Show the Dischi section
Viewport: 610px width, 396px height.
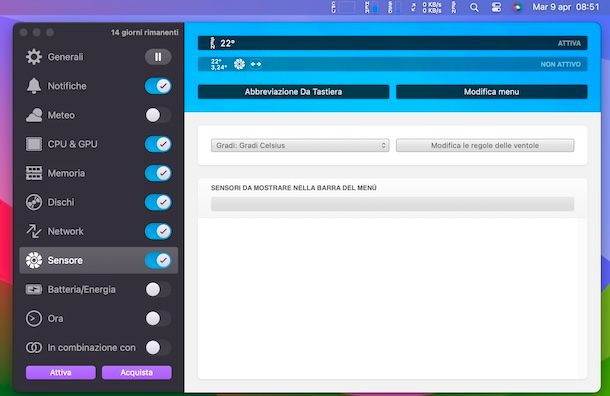(61, 202)
